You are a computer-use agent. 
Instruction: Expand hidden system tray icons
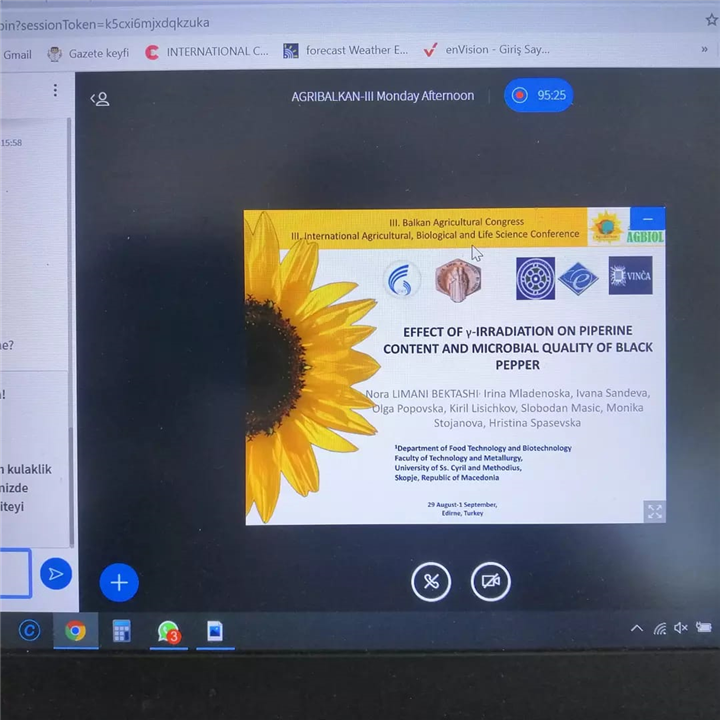[636, 629]
